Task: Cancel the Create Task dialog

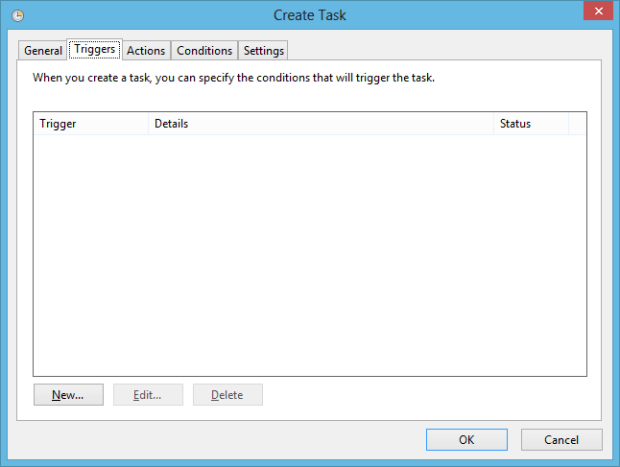Action: coord(561,440)
